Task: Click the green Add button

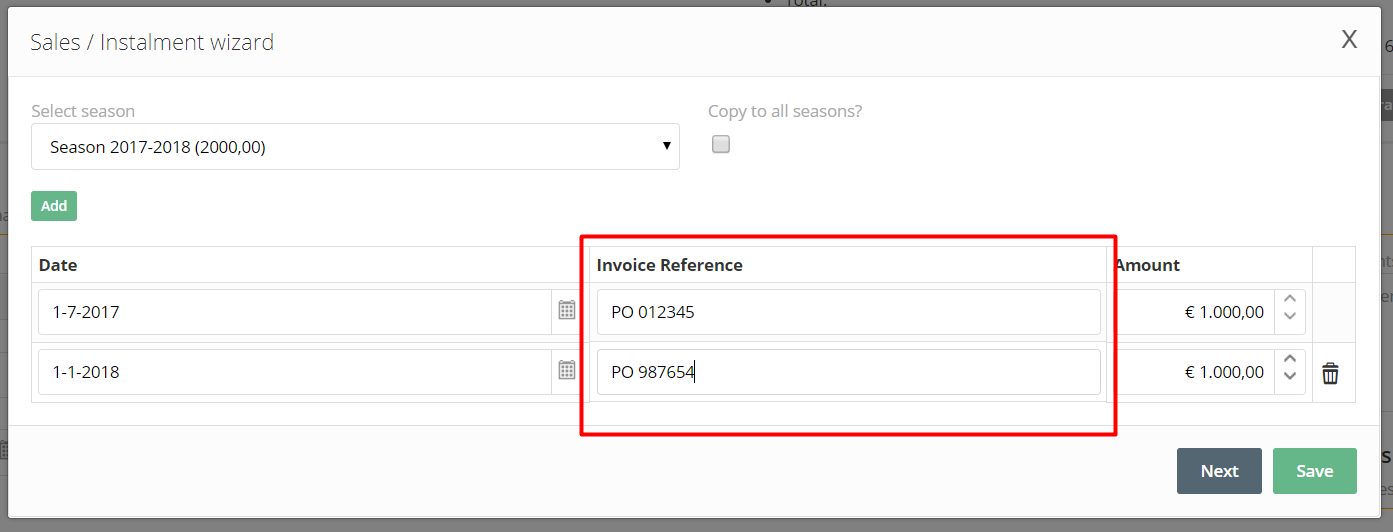Action: (x=54, y=206)
